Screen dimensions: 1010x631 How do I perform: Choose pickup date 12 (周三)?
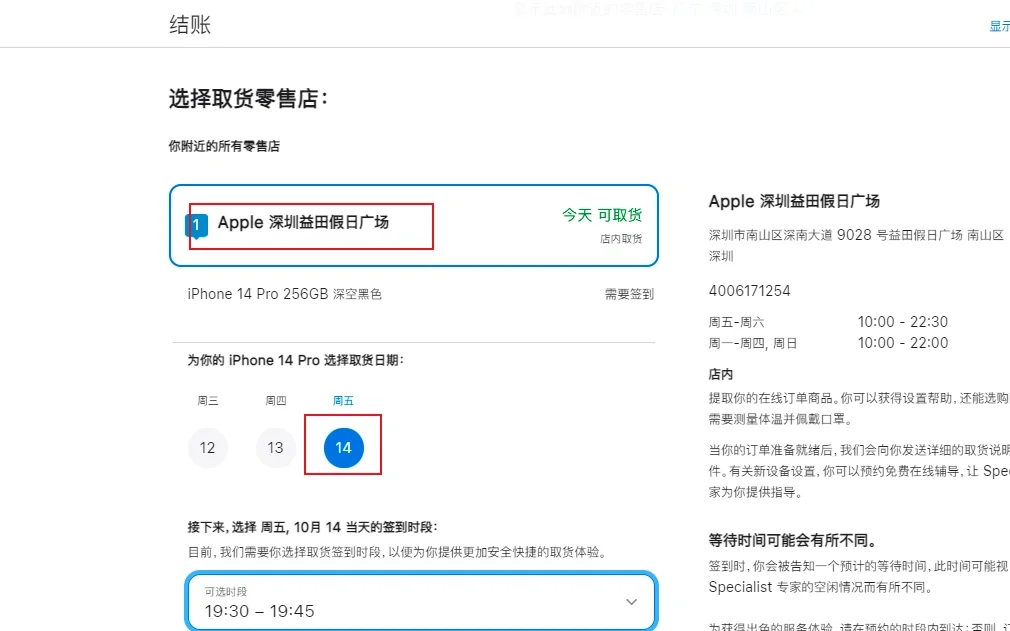(207, 447)
